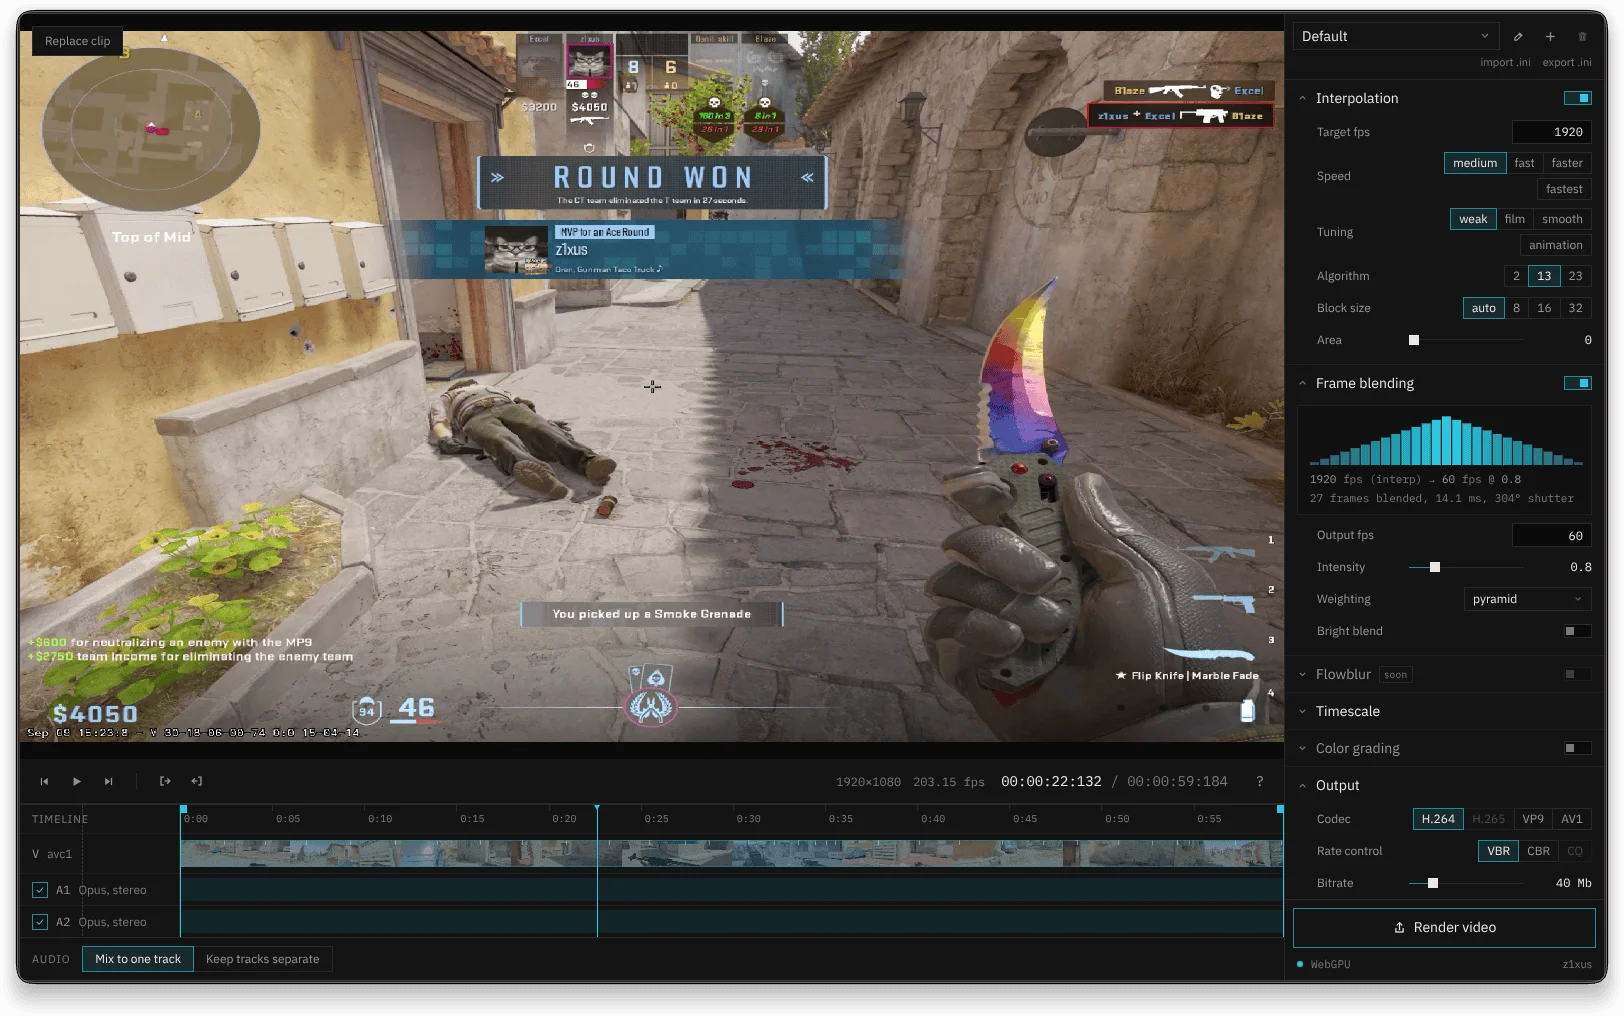Play the video preview
The height and width of the screenshot is (1016, 1624).
point(77,781)
